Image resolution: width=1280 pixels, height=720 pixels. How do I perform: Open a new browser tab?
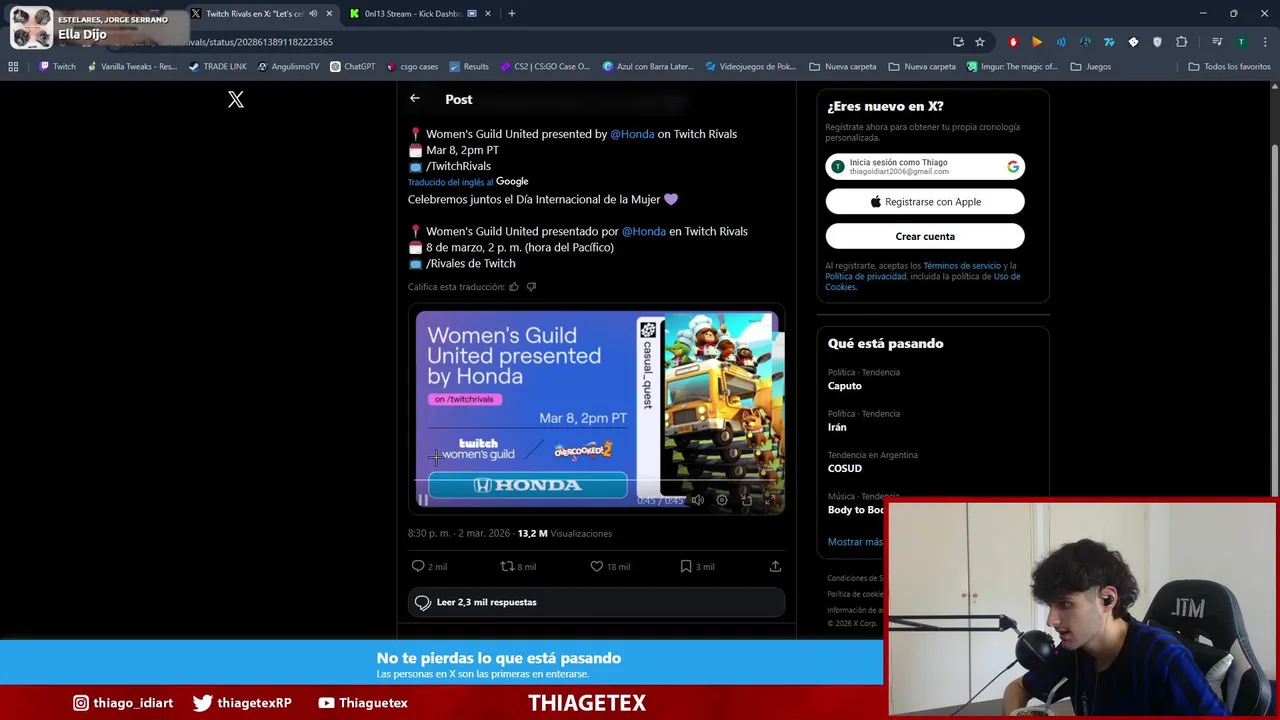coord(512,13)
